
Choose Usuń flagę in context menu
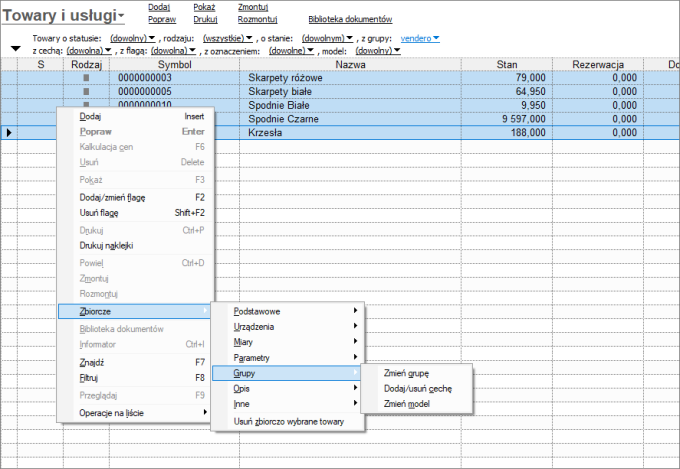point(135,213)
